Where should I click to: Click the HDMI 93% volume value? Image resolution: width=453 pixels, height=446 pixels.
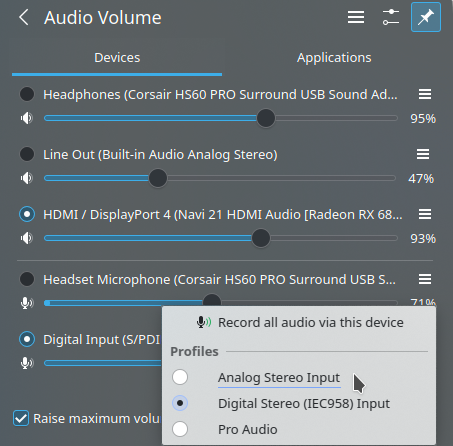[x=423, y=239]
